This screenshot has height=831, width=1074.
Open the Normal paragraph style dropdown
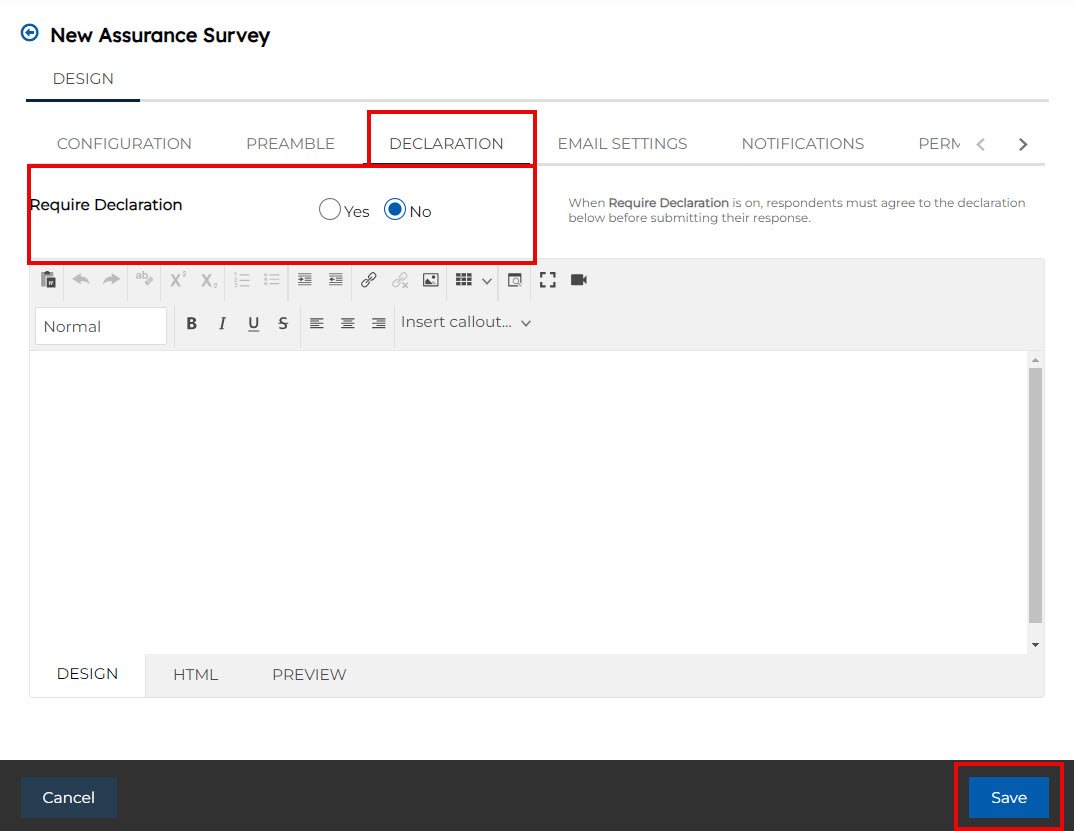[x=100, y=326]
